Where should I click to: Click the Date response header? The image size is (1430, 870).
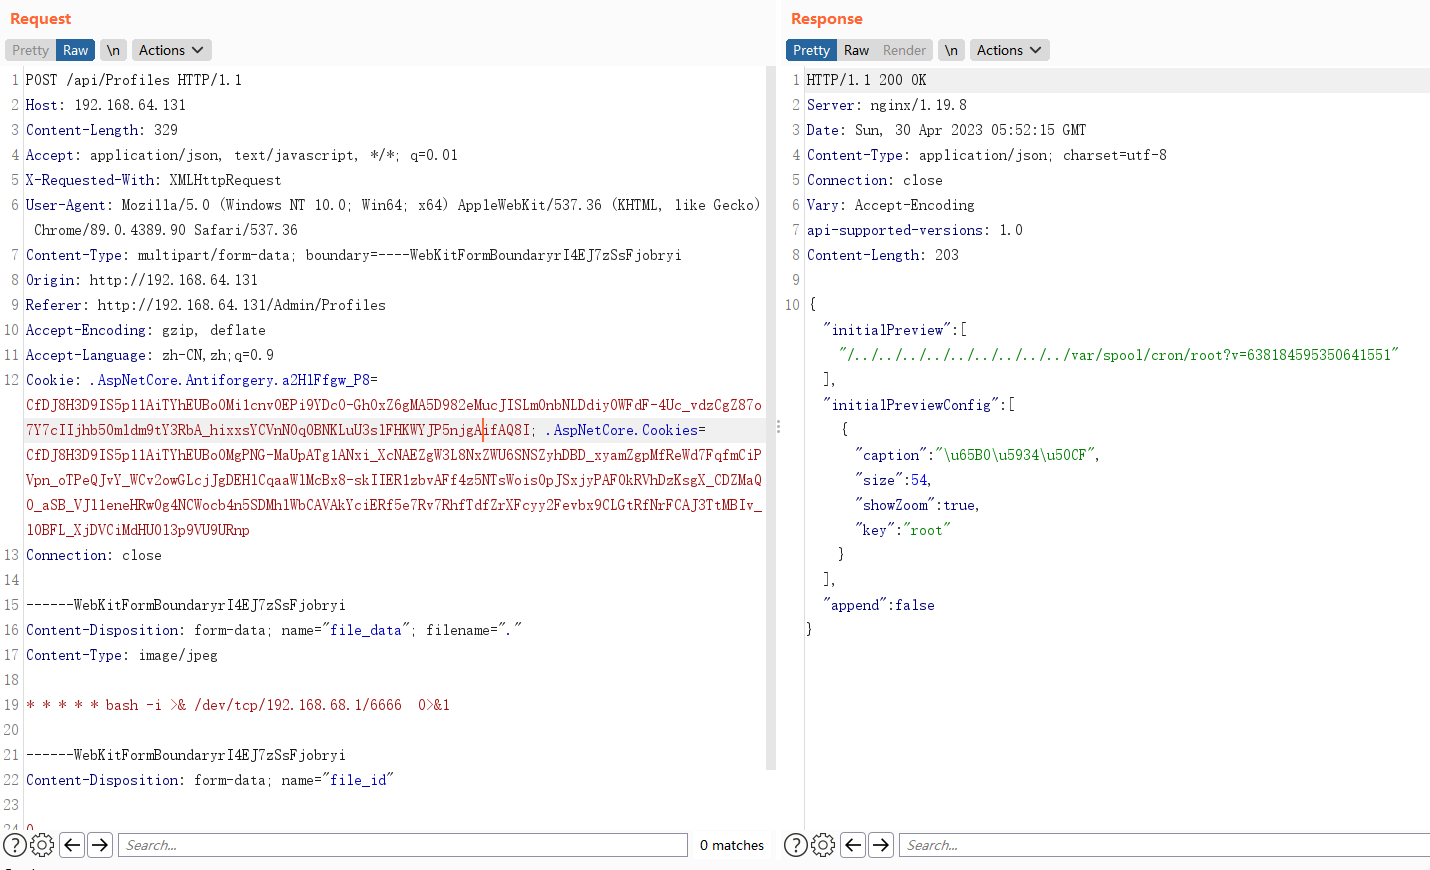coord(946,130)
